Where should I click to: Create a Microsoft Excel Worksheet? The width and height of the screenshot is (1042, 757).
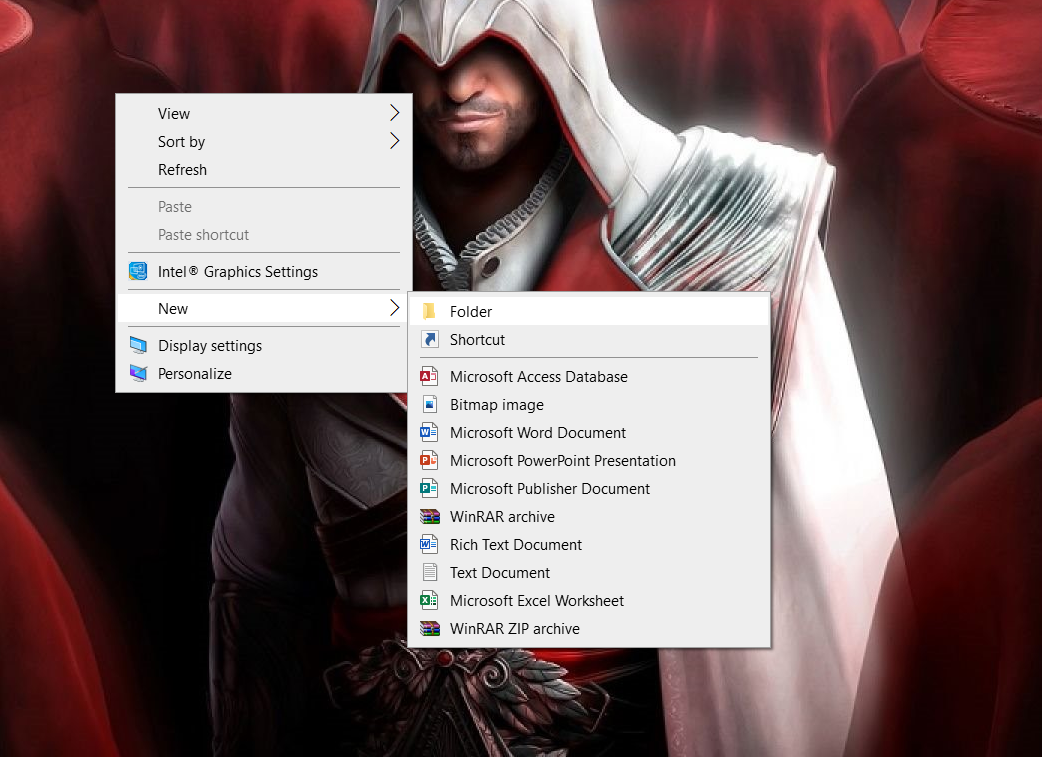pos(589,600)
